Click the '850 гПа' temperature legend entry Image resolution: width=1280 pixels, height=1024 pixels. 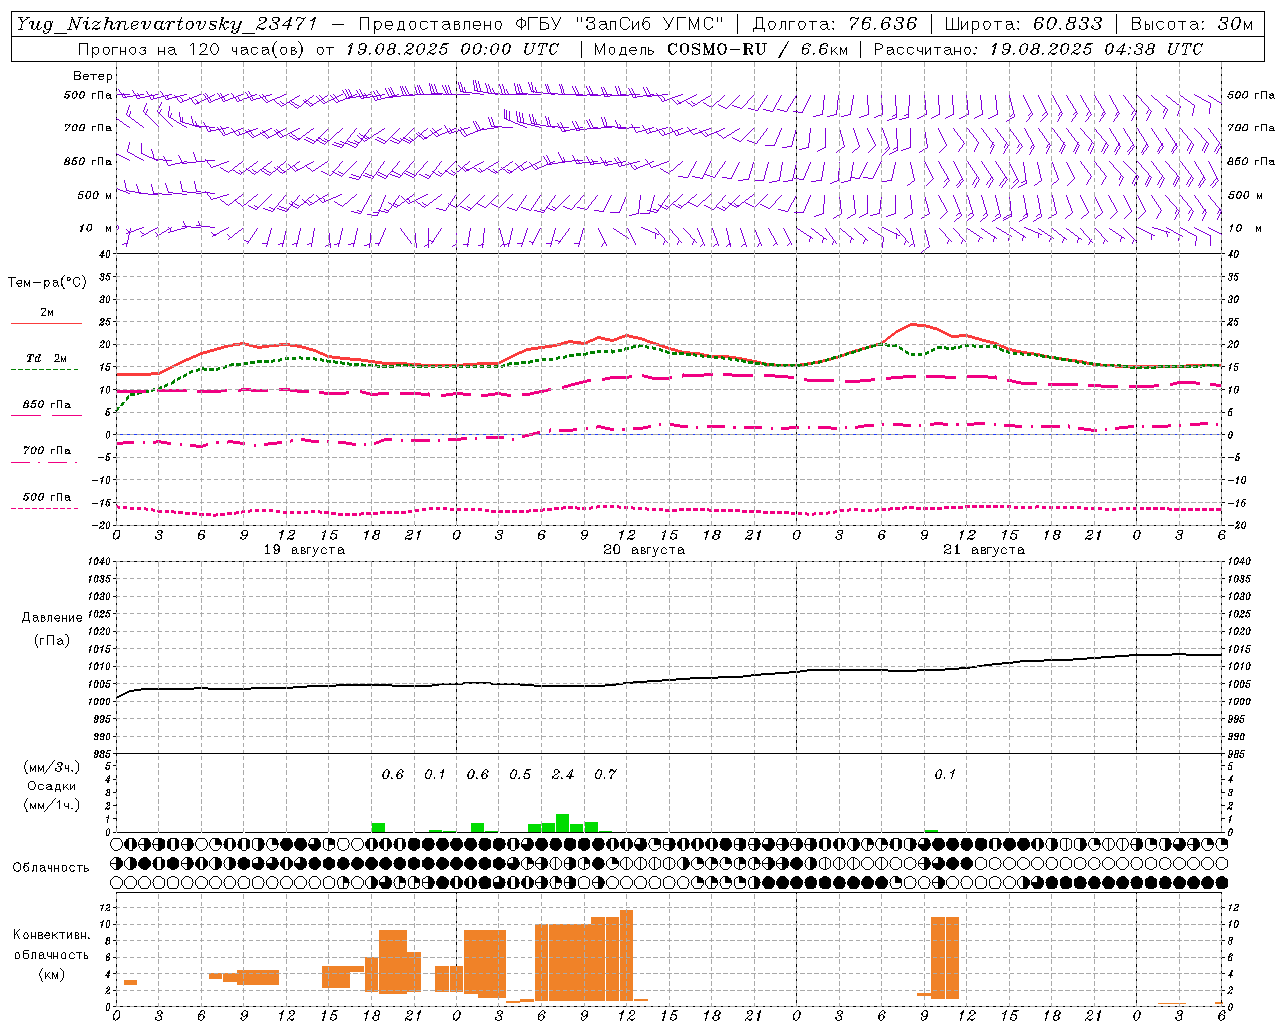coord(47,405)
